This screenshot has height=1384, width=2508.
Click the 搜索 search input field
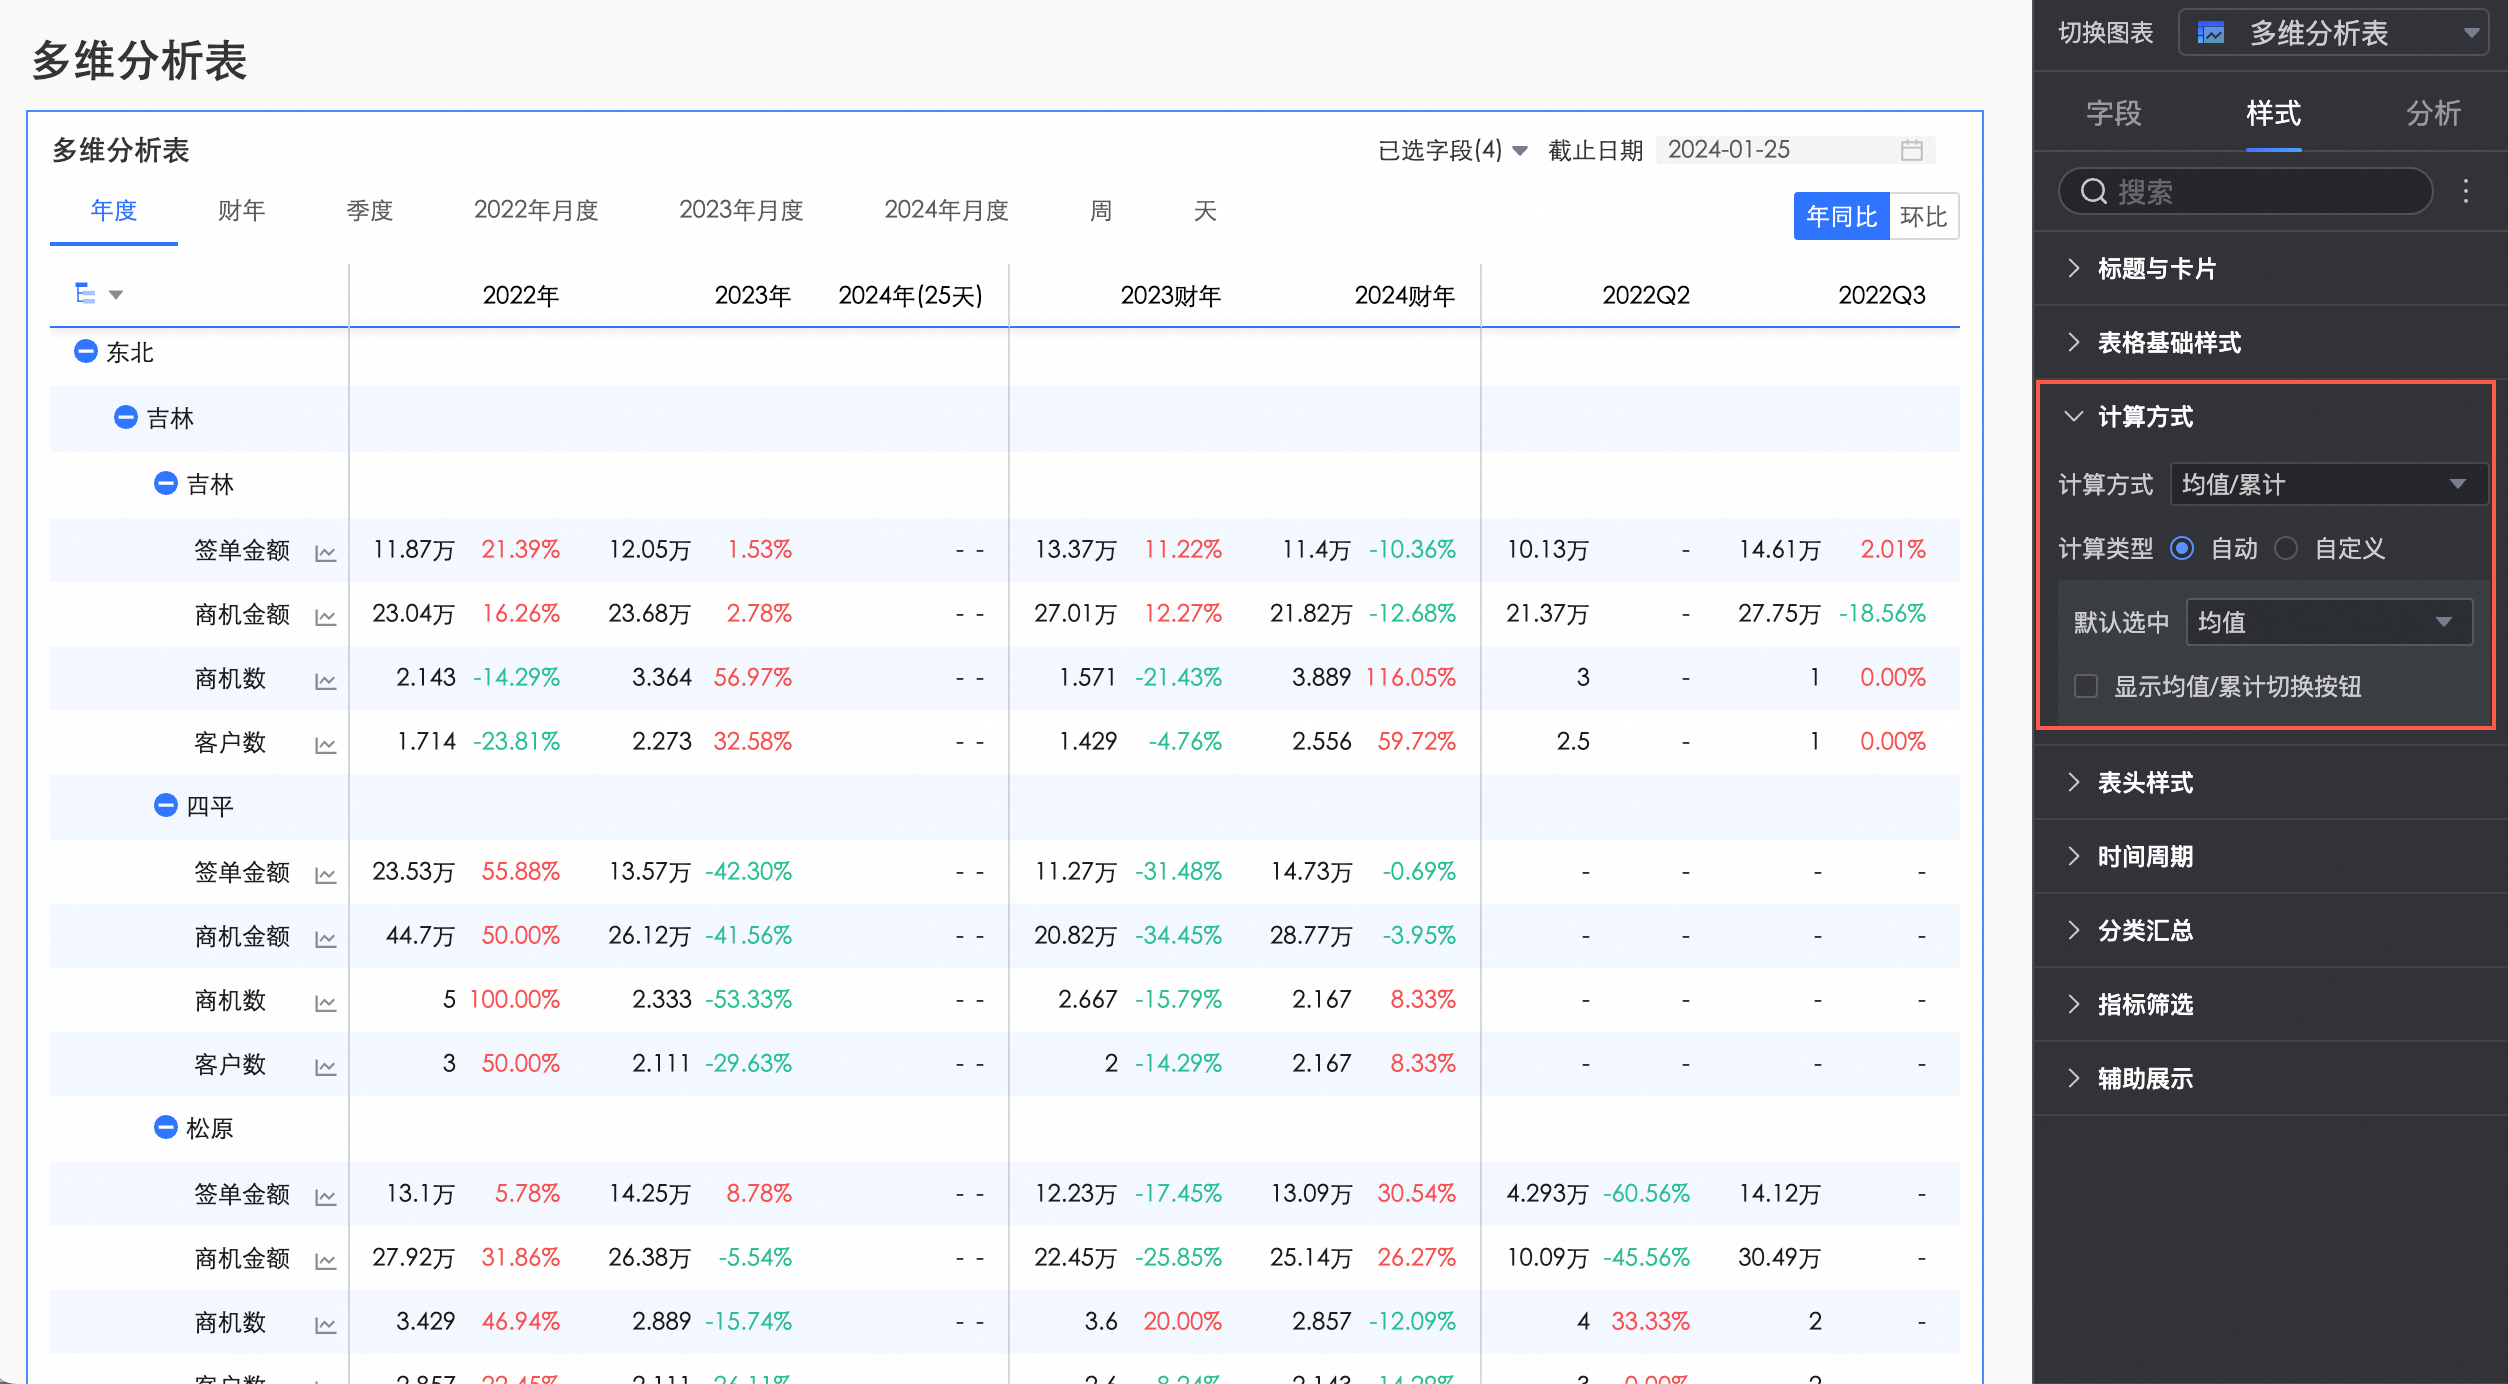2246,191
